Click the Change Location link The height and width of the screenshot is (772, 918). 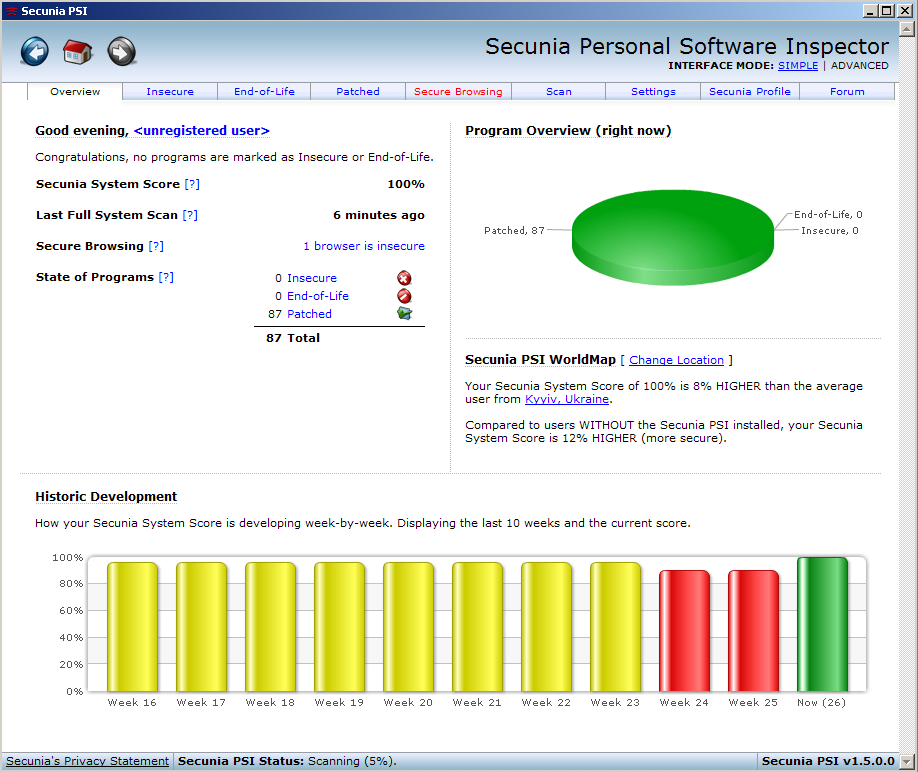click(676, 360)
